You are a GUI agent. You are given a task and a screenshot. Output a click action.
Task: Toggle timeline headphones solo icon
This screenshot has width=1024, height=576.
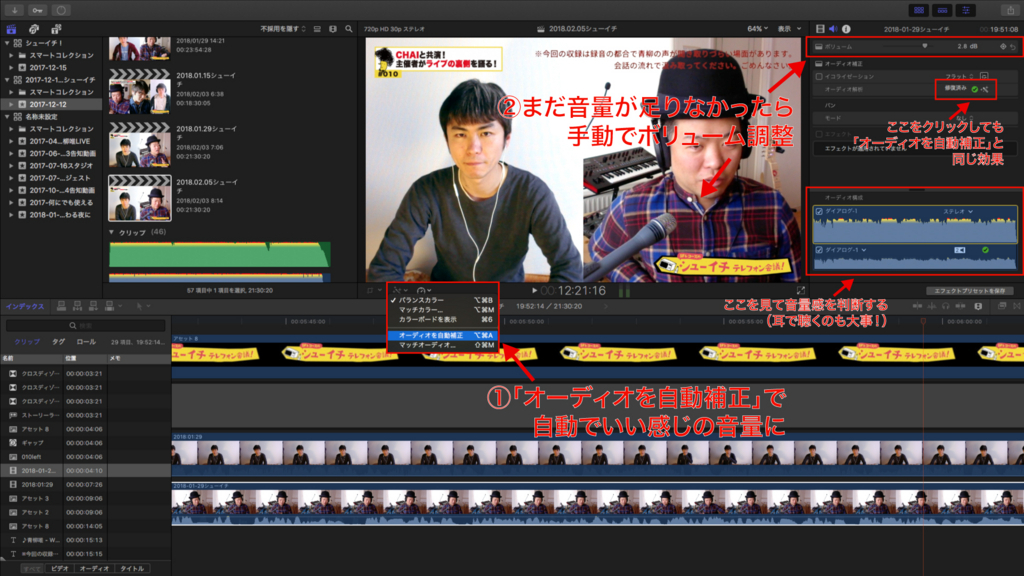tap(946, 306)
